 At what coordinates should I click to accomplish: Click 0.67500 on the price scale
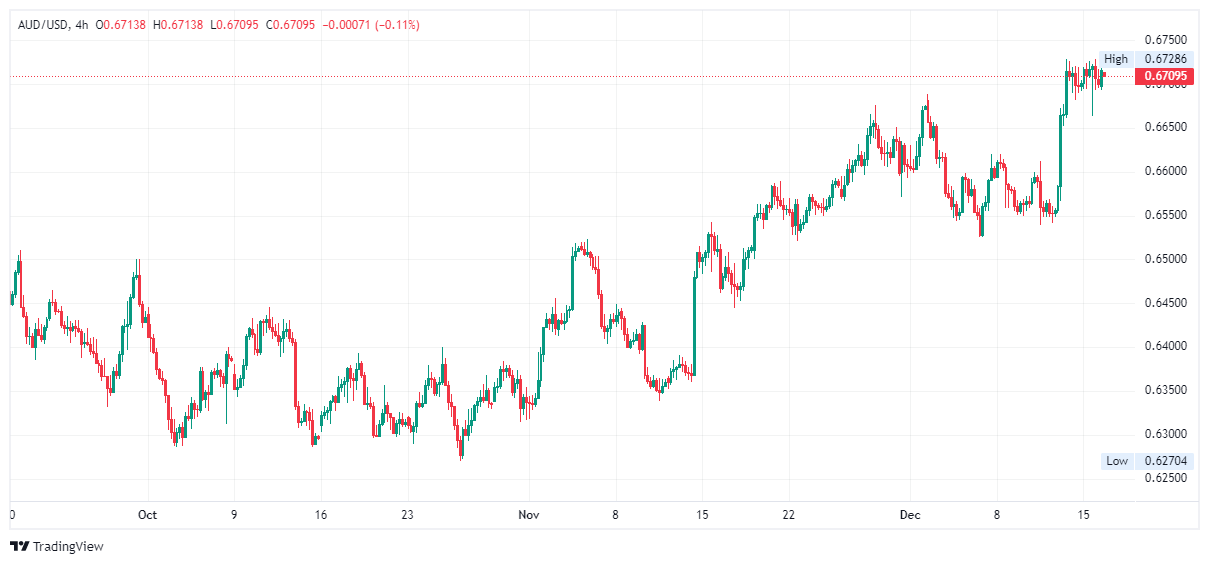(1165, 40)
